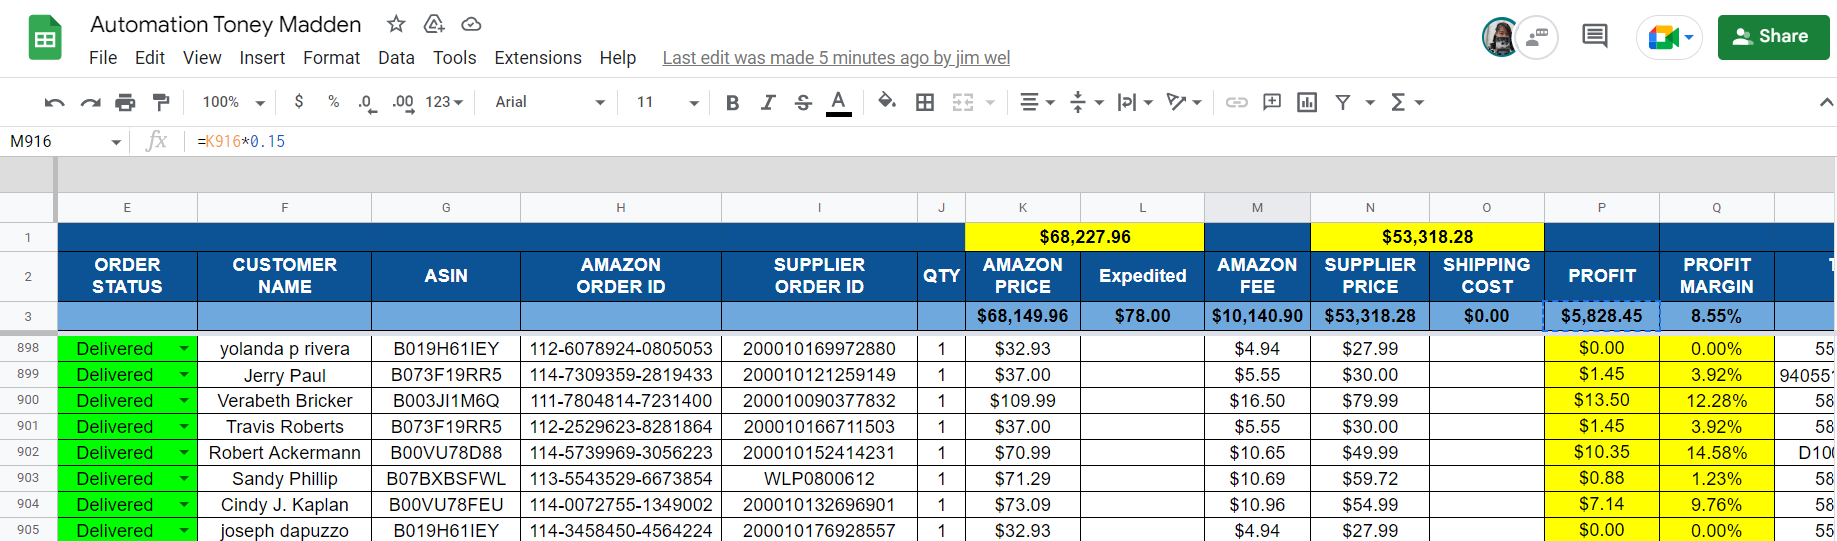Open the File menu
1837x541 pixels.
point(103,58)
